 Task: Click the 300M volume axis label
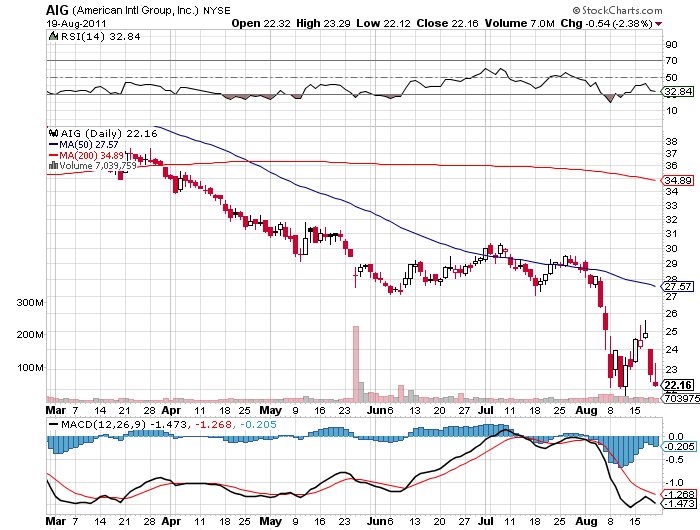(x=30, y=302)
